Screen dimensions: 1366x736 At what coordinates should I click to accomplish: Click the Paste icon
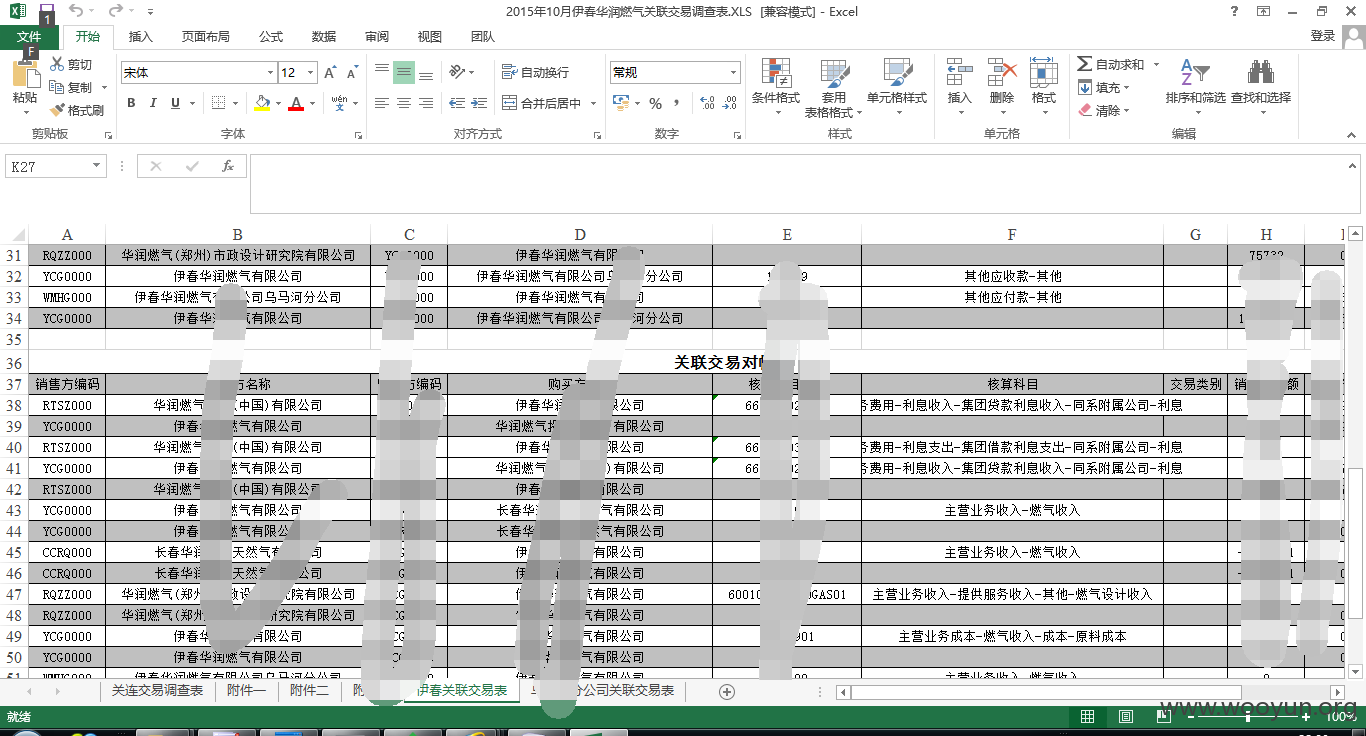[x=25, y=74]
